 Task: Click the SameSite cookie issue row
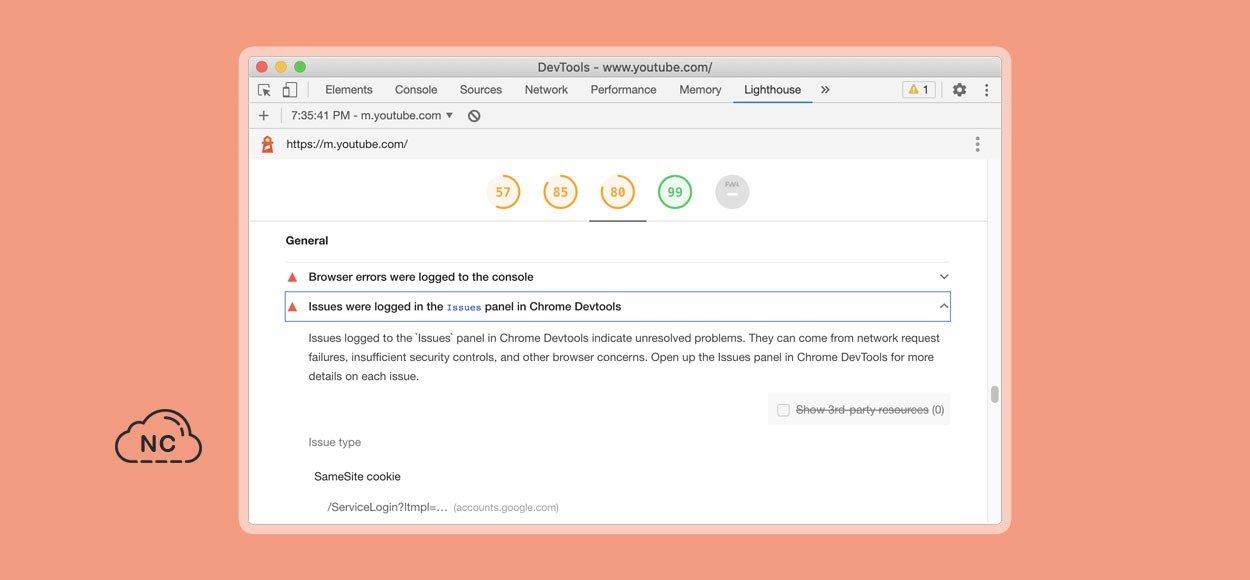tap(357, 477)
